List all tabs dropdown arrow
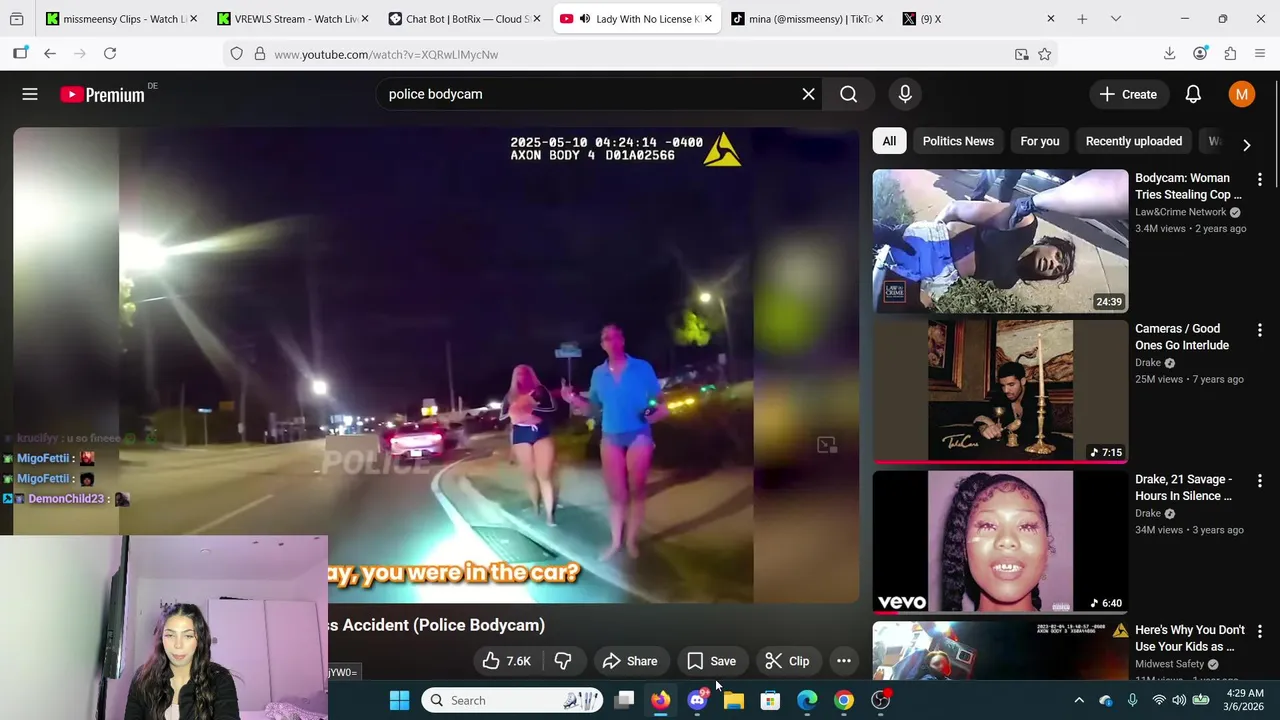The image size is (1280, 720). (1116, 19)
